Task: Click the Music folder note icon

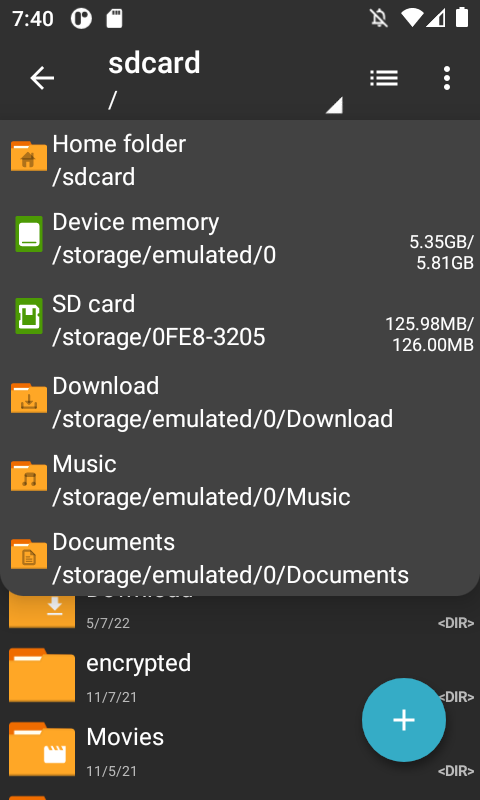Action: pos(29,476)
